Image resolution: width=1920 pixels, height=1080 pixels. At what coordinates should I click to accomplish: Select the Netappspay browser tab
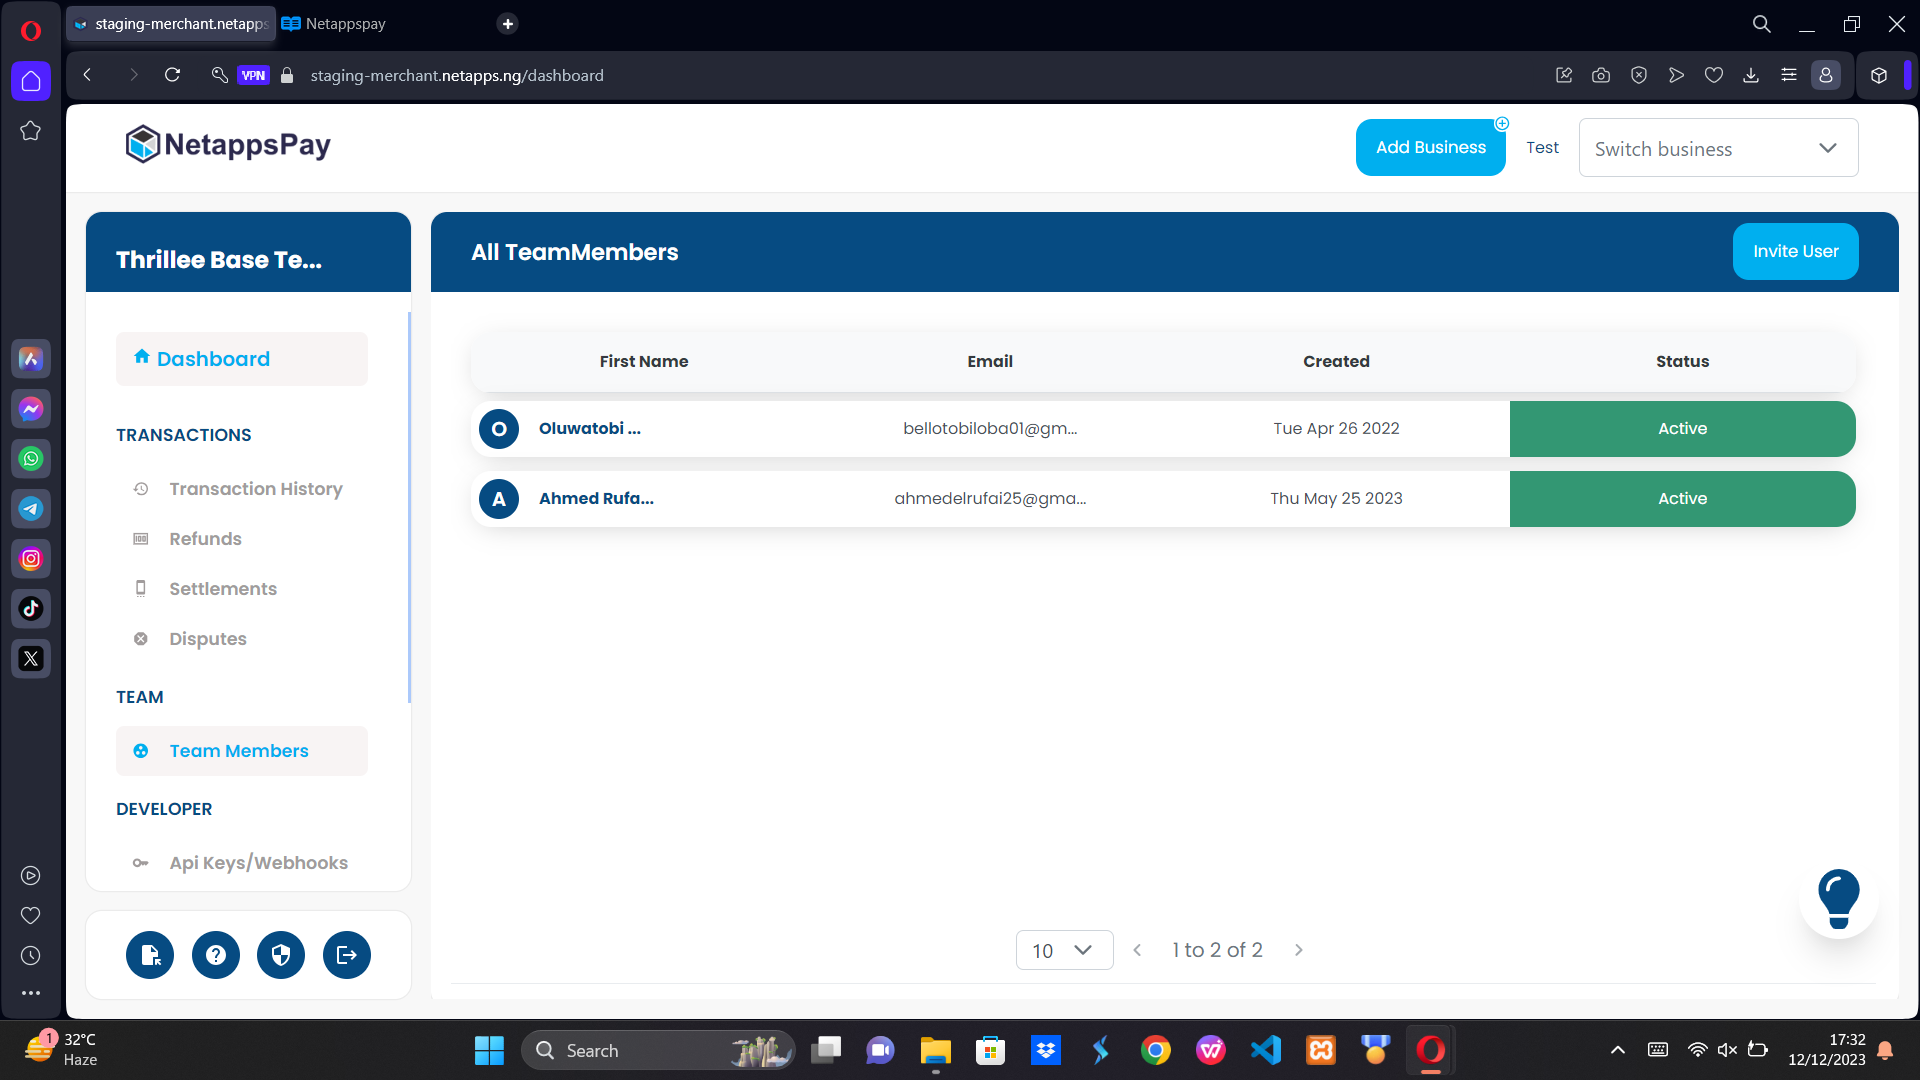[x=345, y=24]
